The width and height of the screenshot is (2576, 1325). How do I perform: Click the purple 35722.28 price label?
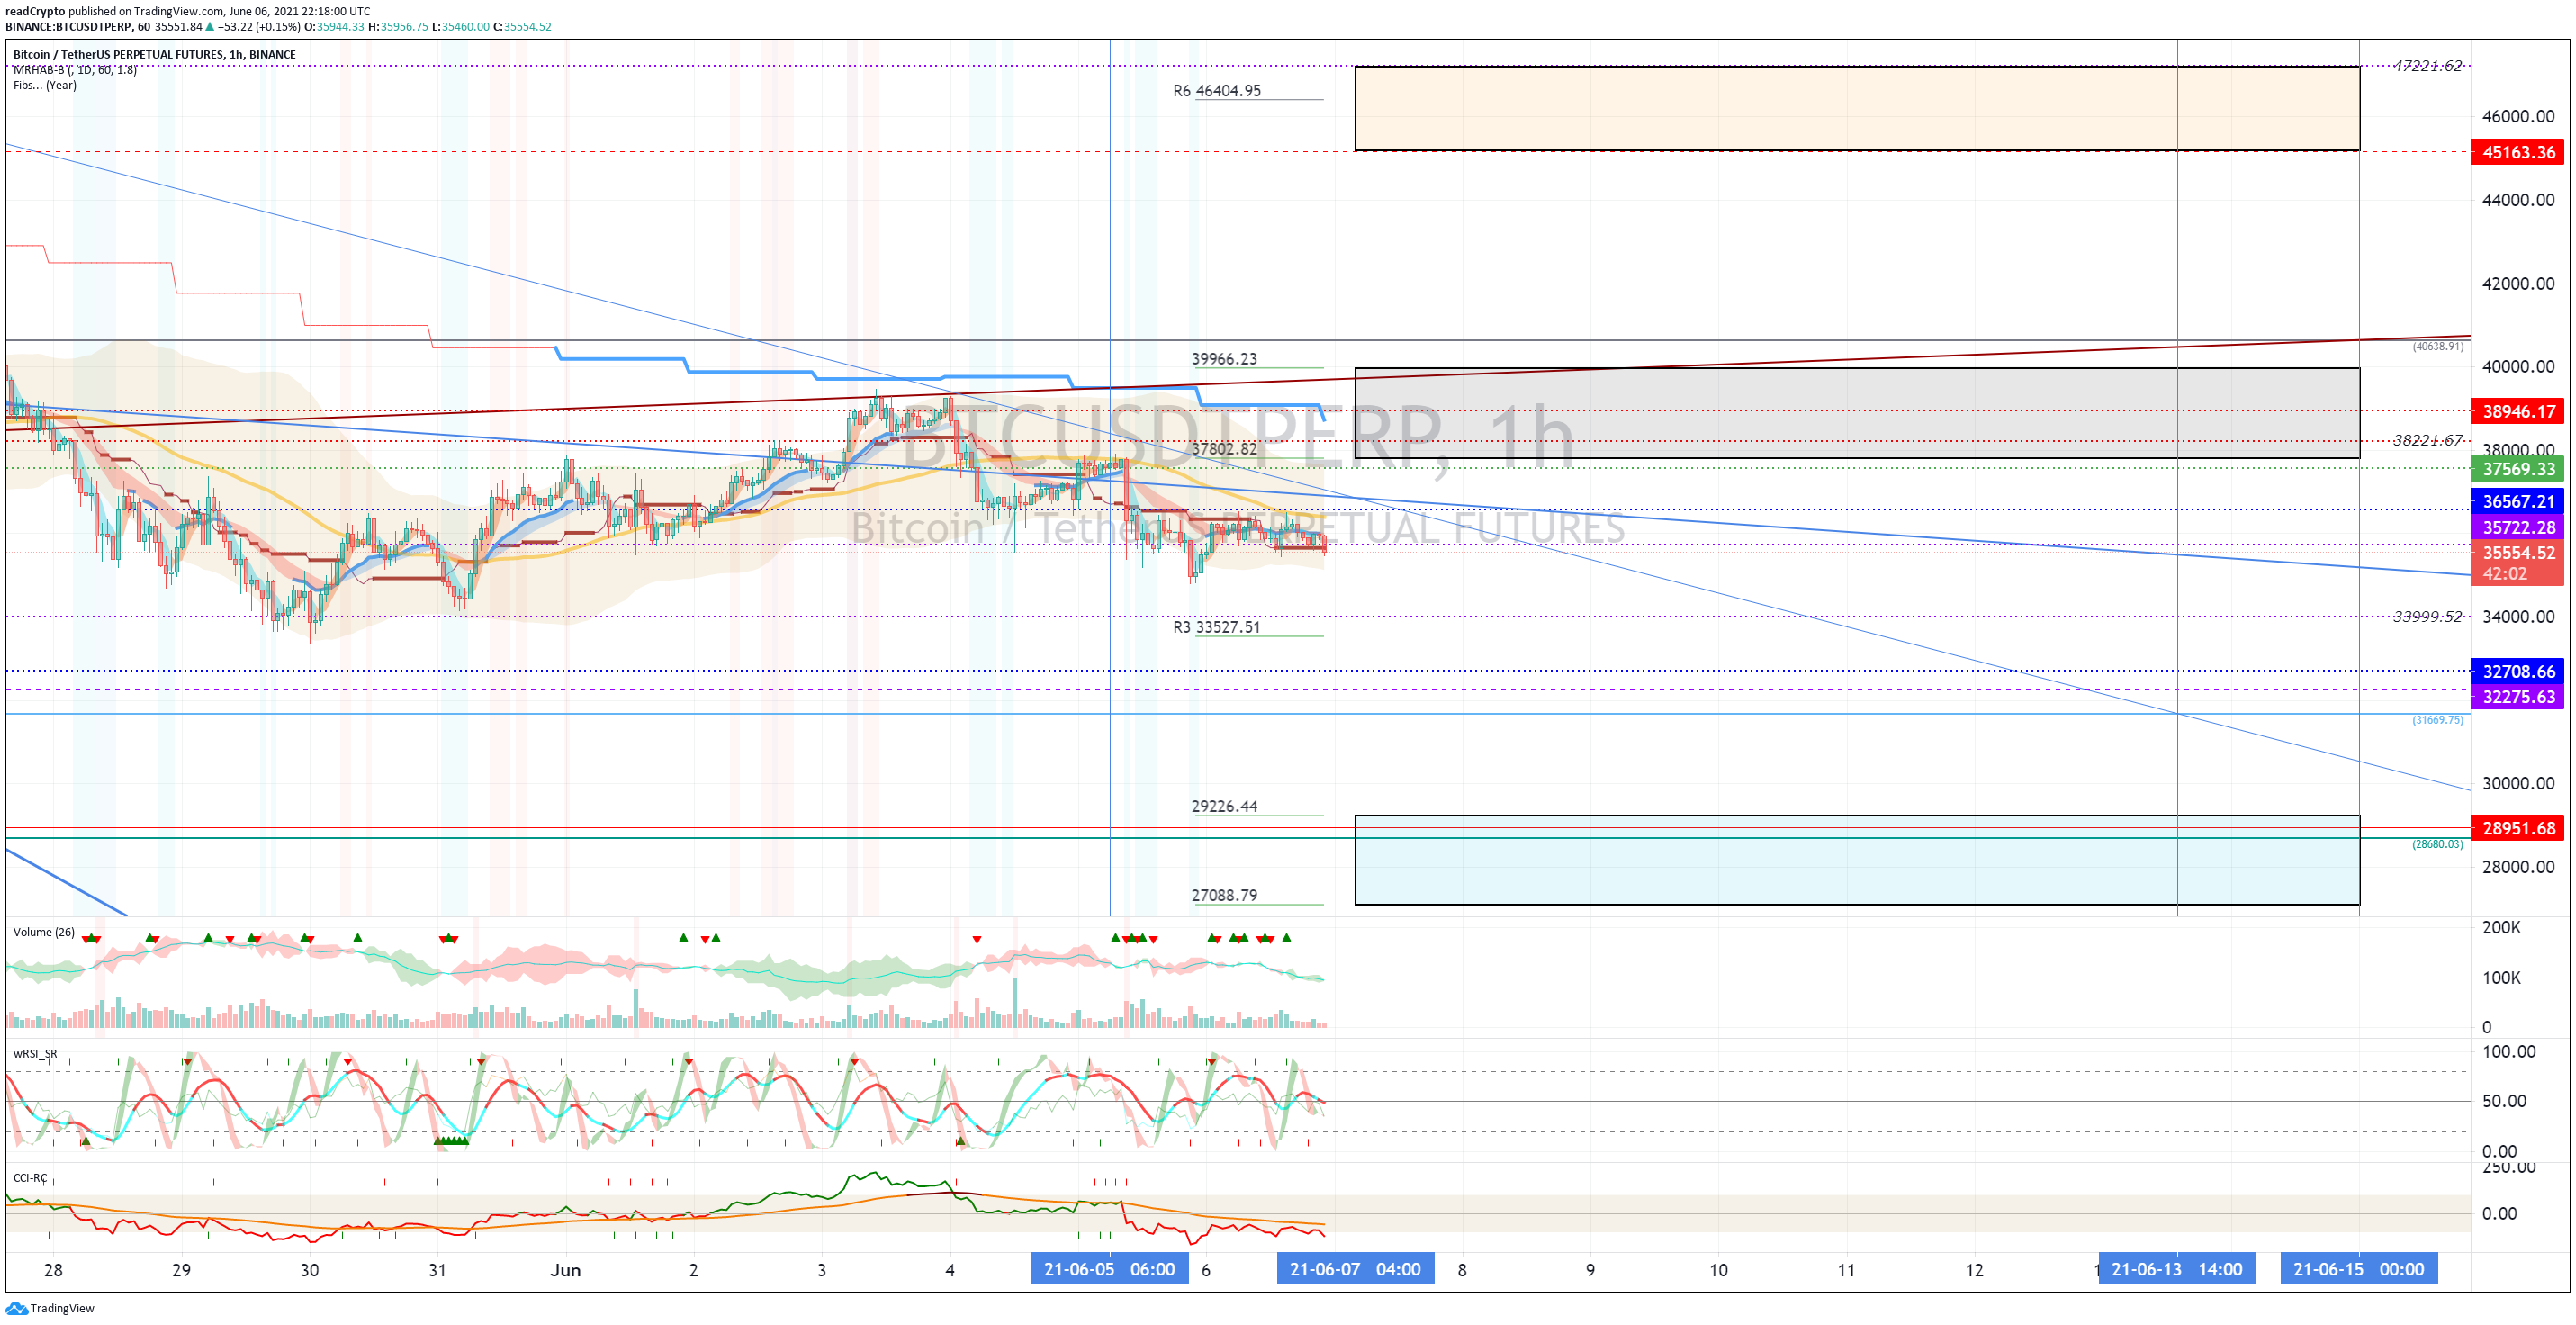[2517, 527]
